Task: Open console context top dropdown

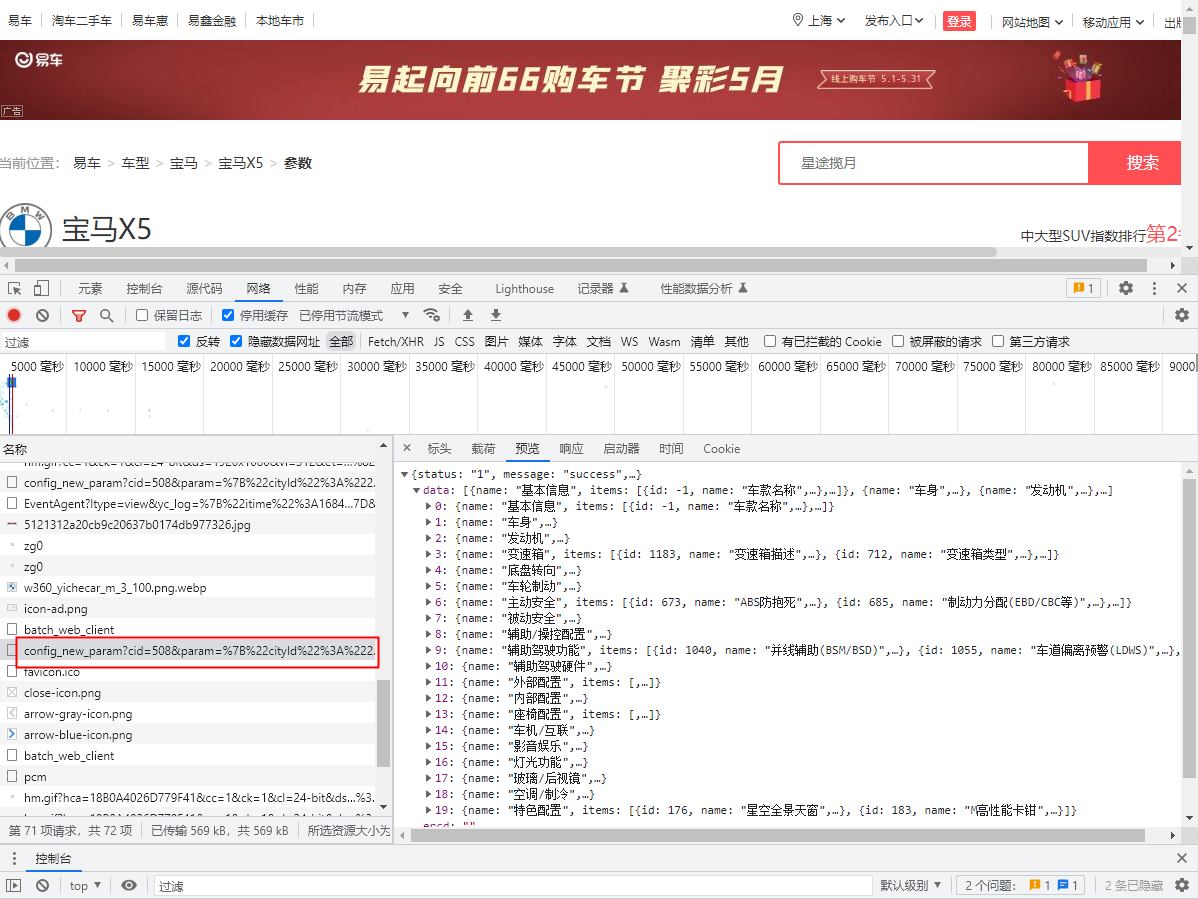Action: click(85, 885)
